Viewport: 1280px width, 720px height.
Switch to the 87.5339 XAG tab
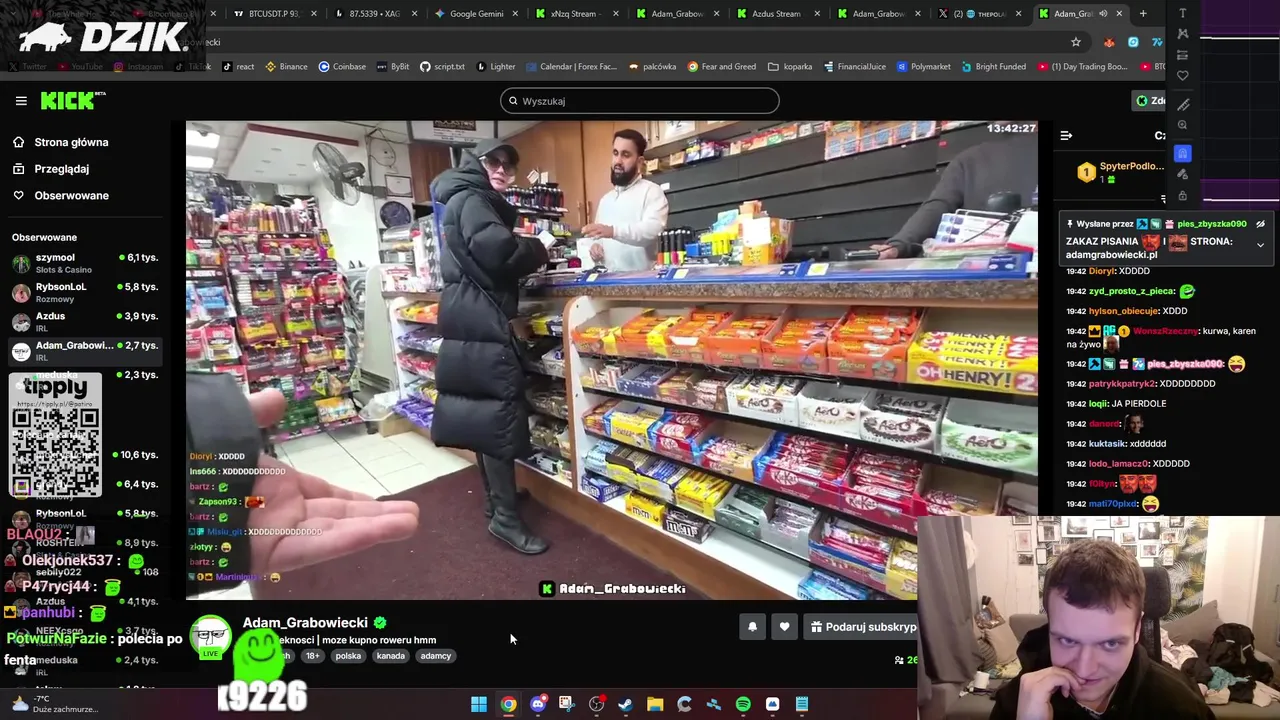tap(375, 14)
